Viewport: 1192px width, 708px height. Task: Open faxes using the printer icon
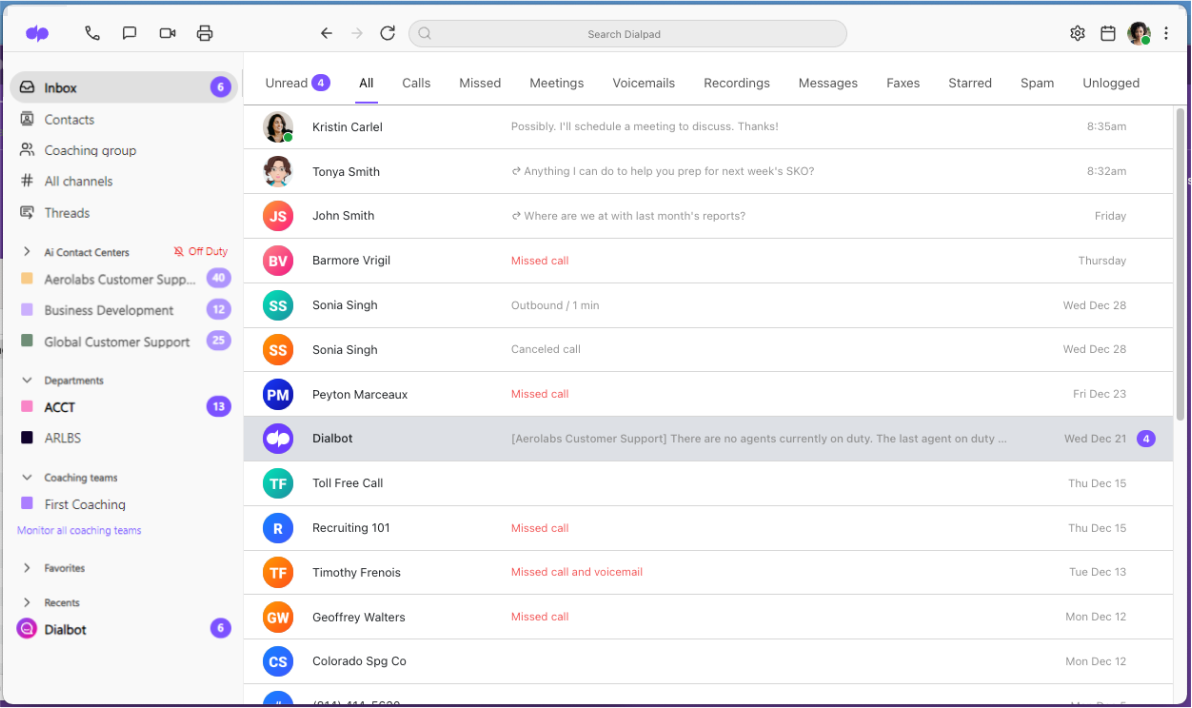point(205,32)
